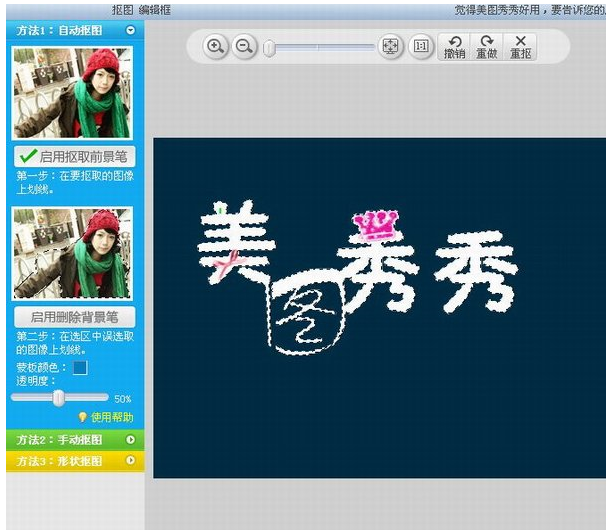Enable the 启用删除背景笔 tool

coord(75,317)
